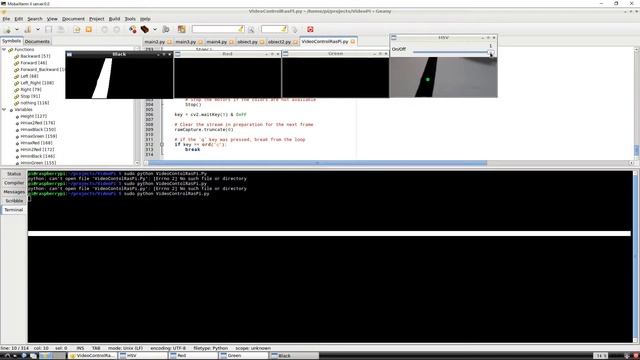
Task: Open the Tools menu
Action: [130, 19]
